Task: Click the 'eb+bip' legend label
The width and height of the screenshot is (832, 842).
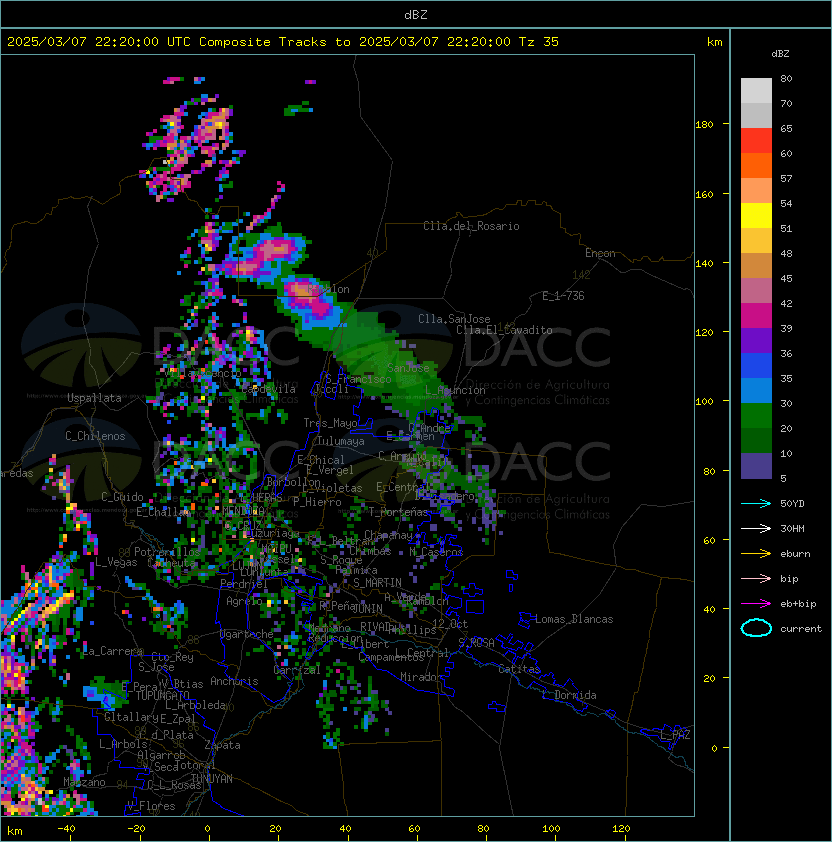Action: click(798, 604)
